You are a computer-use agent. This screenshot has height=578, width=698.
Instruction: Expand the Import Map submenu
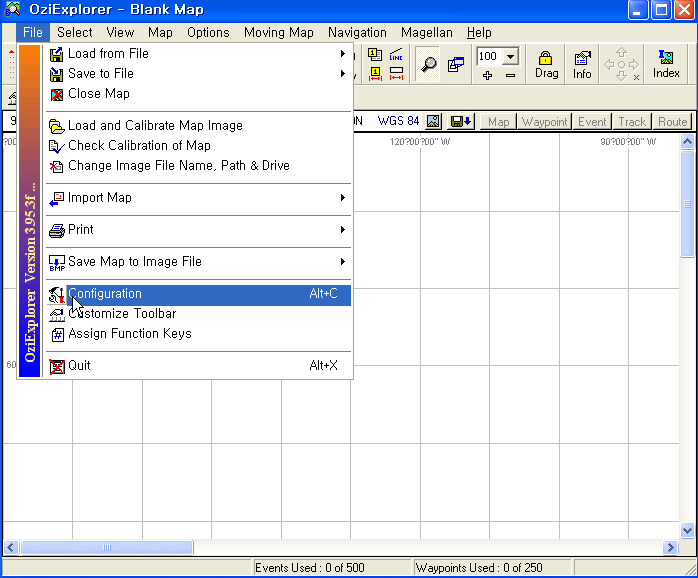342,198
